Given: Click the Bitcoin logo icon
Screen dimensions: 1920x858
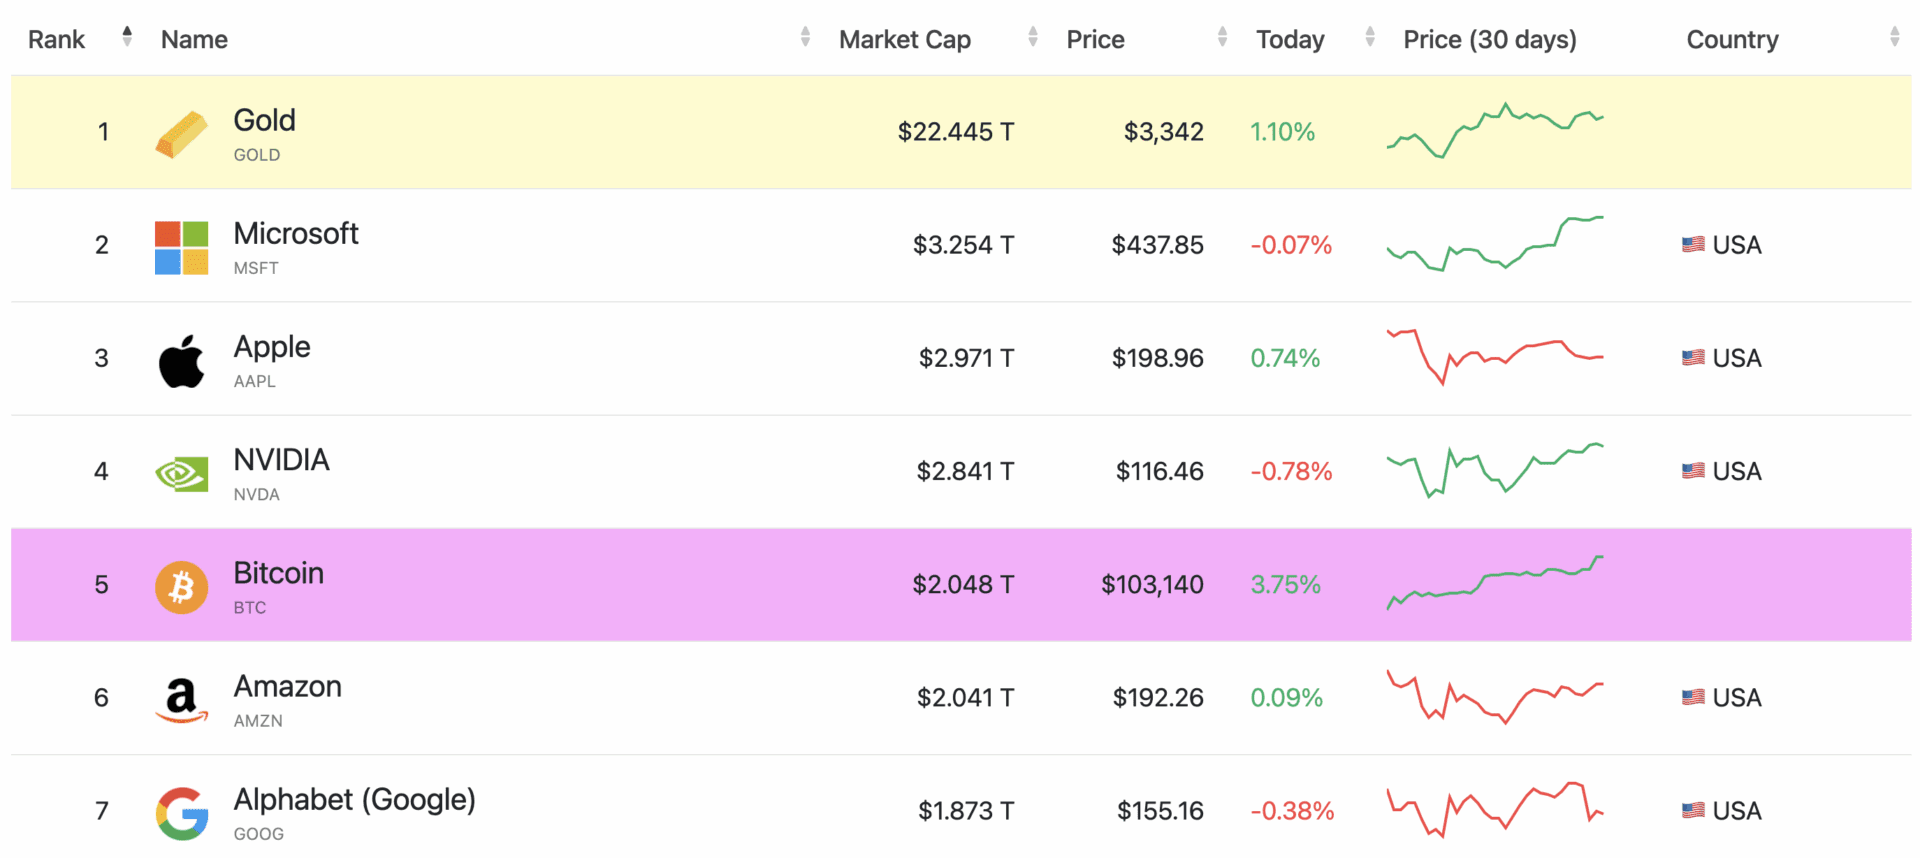Looking at the screenshot, I should click(x=182, y=587).
